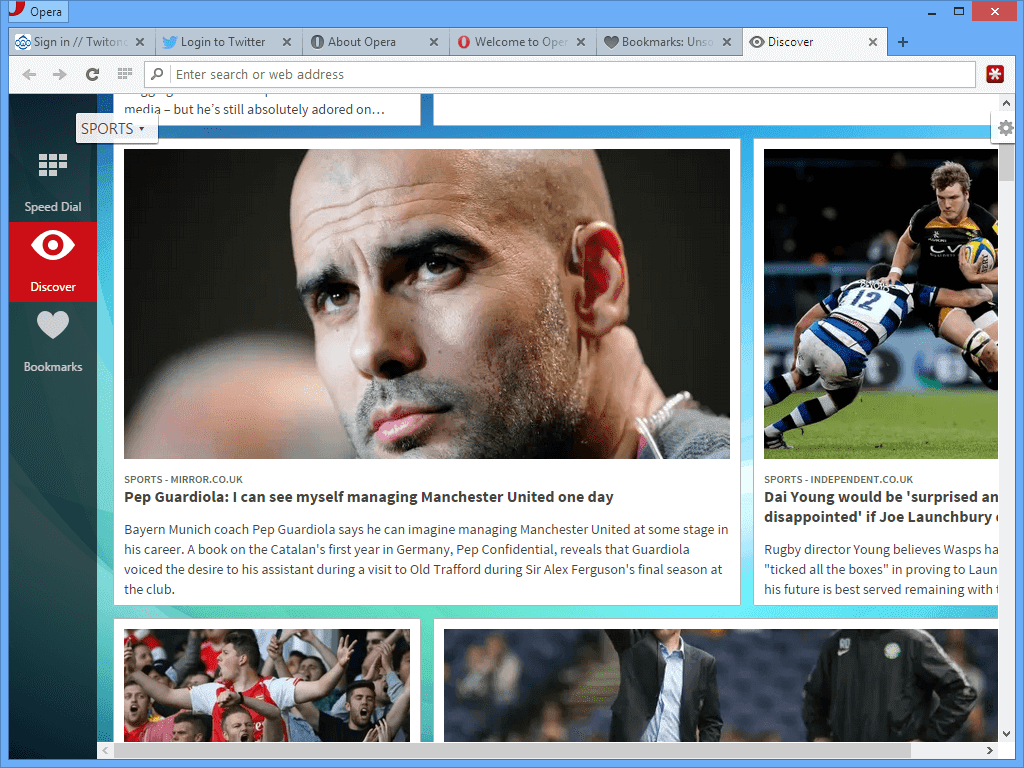Click vertical scrollbar up arrow
The height and width of the screenshot is (768, 1024).
[x=1006, y=103]
